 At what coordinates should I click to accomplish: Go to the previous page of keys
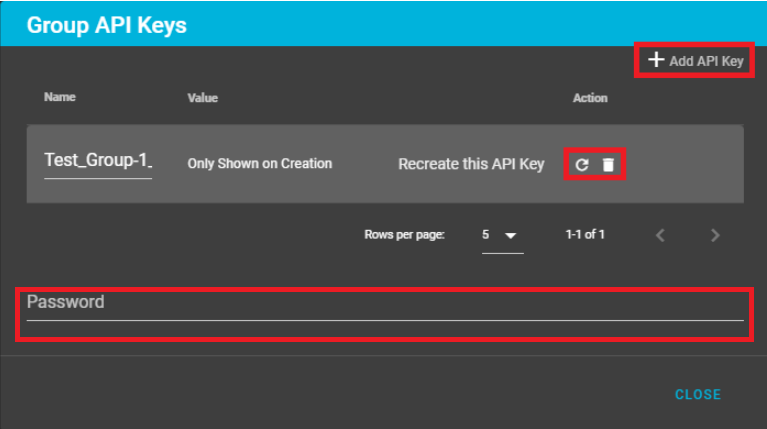click(x=660, y=235)
